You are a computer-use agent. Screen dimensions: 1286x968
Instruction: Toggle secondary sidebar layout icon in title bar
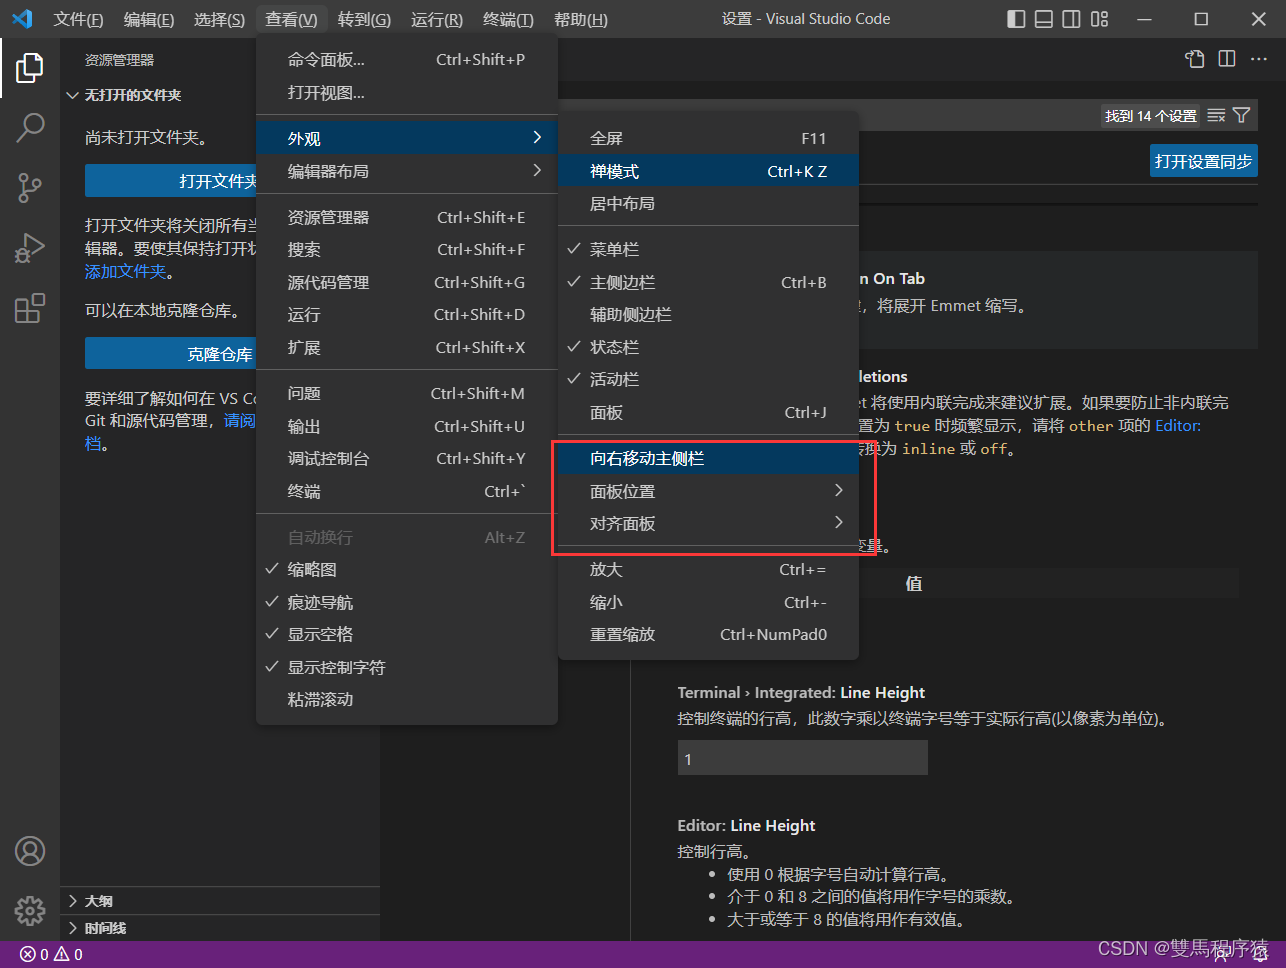1071,19
